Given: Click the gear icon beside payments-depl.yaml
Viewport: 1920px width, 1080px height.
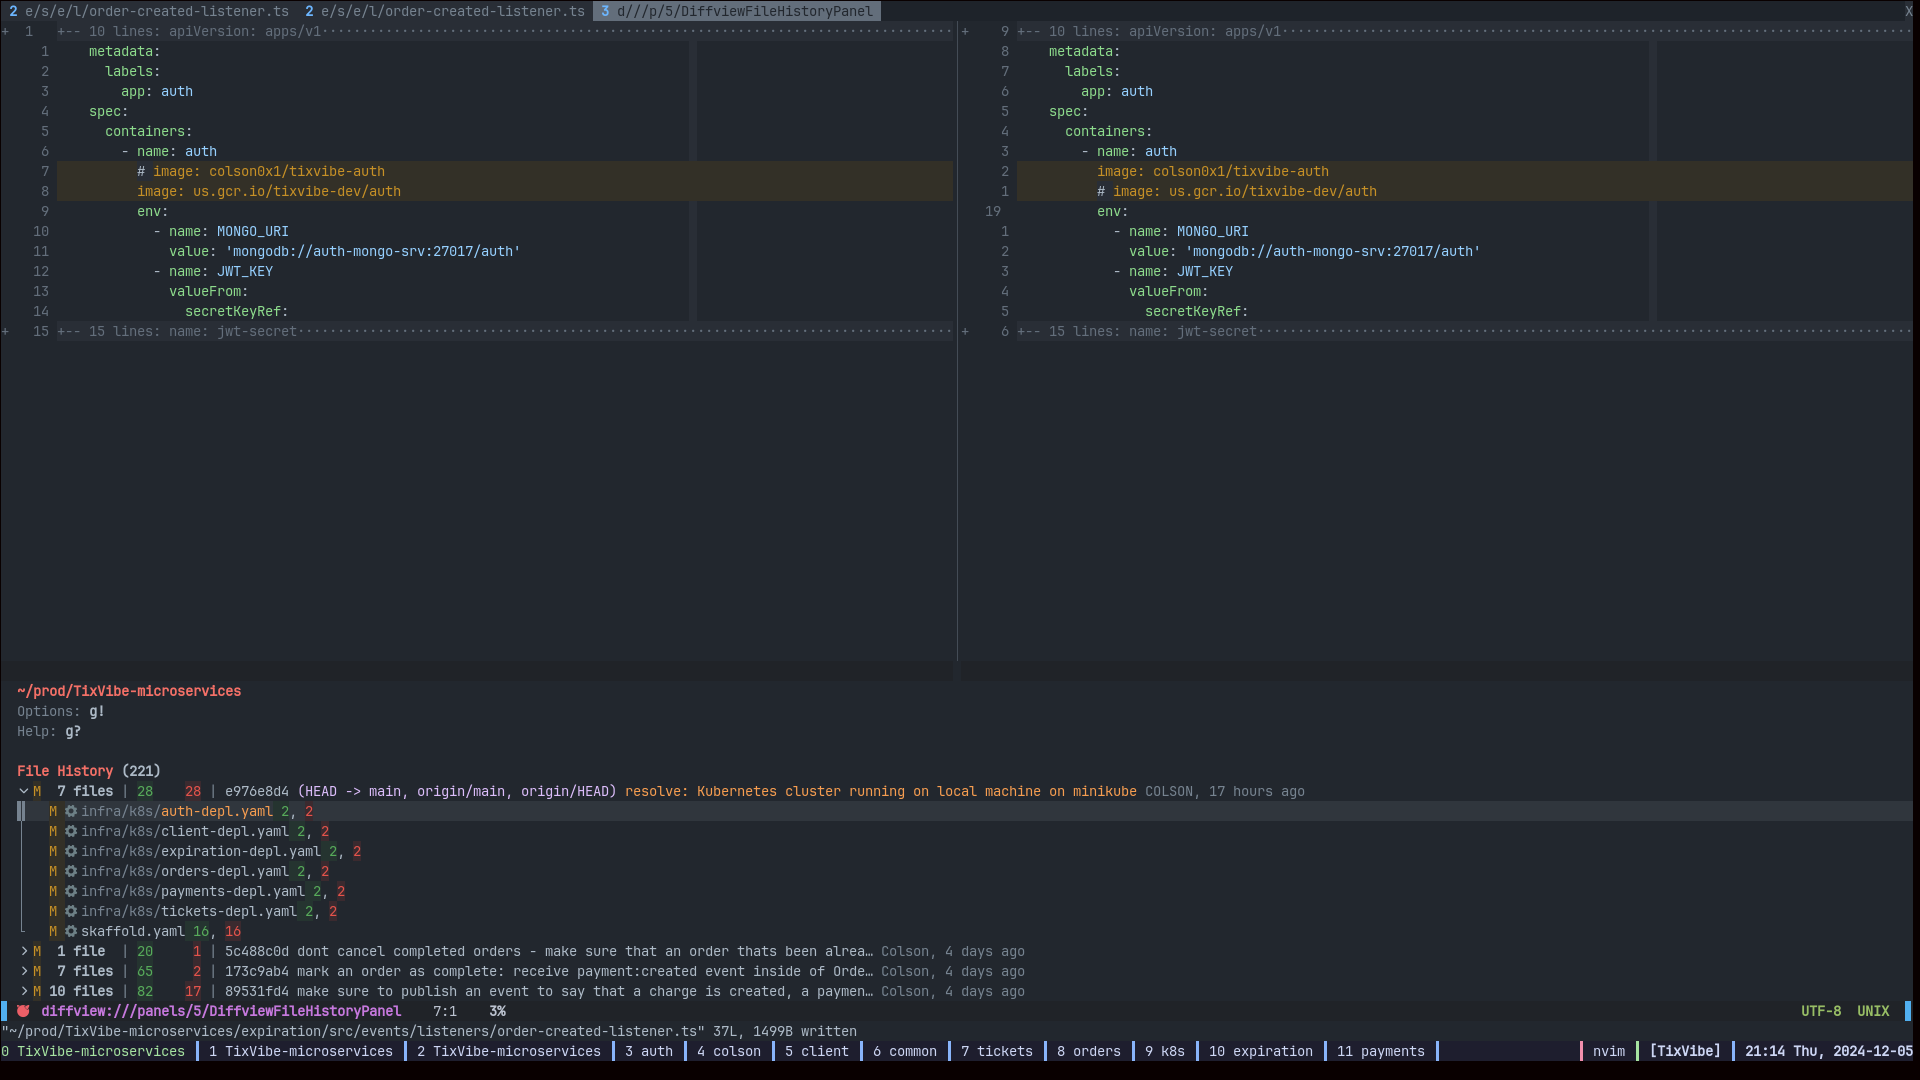Looking at the screenshot, I should click(x=71, y=891).
